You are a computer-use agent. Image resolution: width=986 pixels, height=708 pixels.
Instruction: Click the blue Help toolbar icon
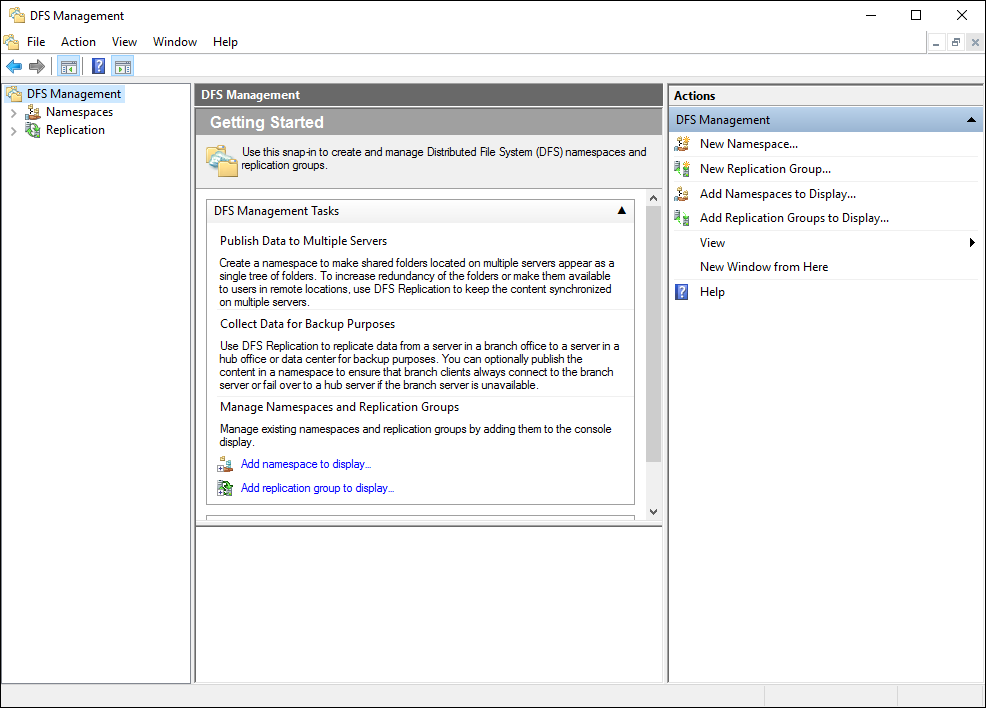coord(98,67)
